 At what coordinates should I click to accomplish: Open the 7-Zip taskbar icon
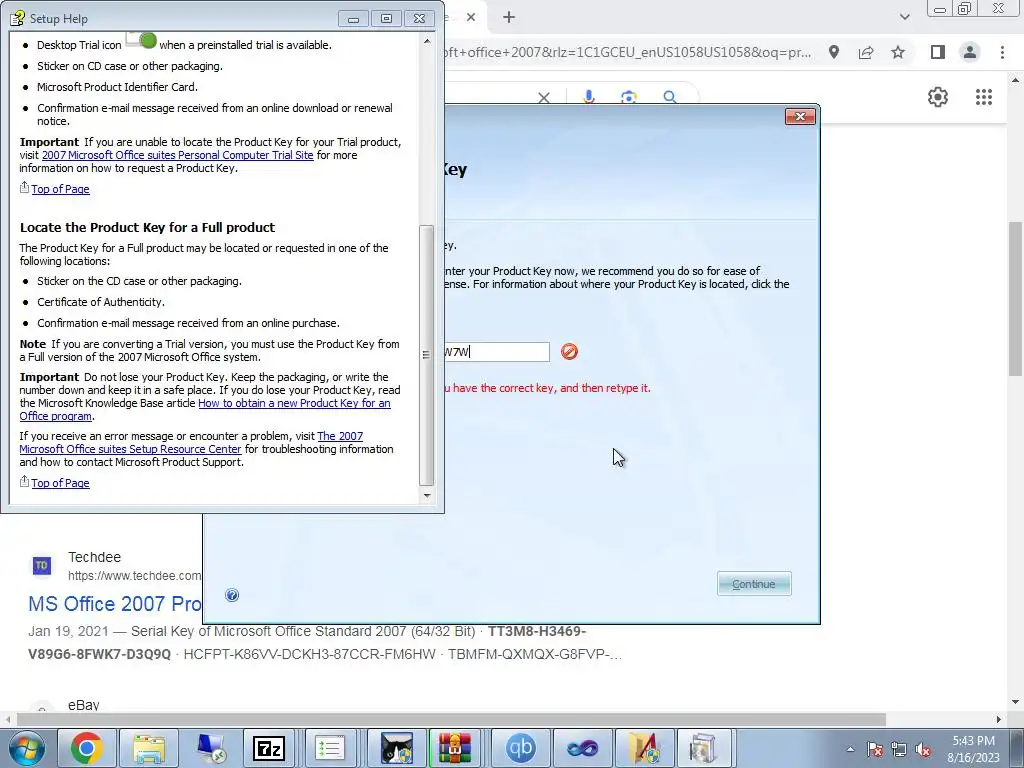[x=268, y=748]
